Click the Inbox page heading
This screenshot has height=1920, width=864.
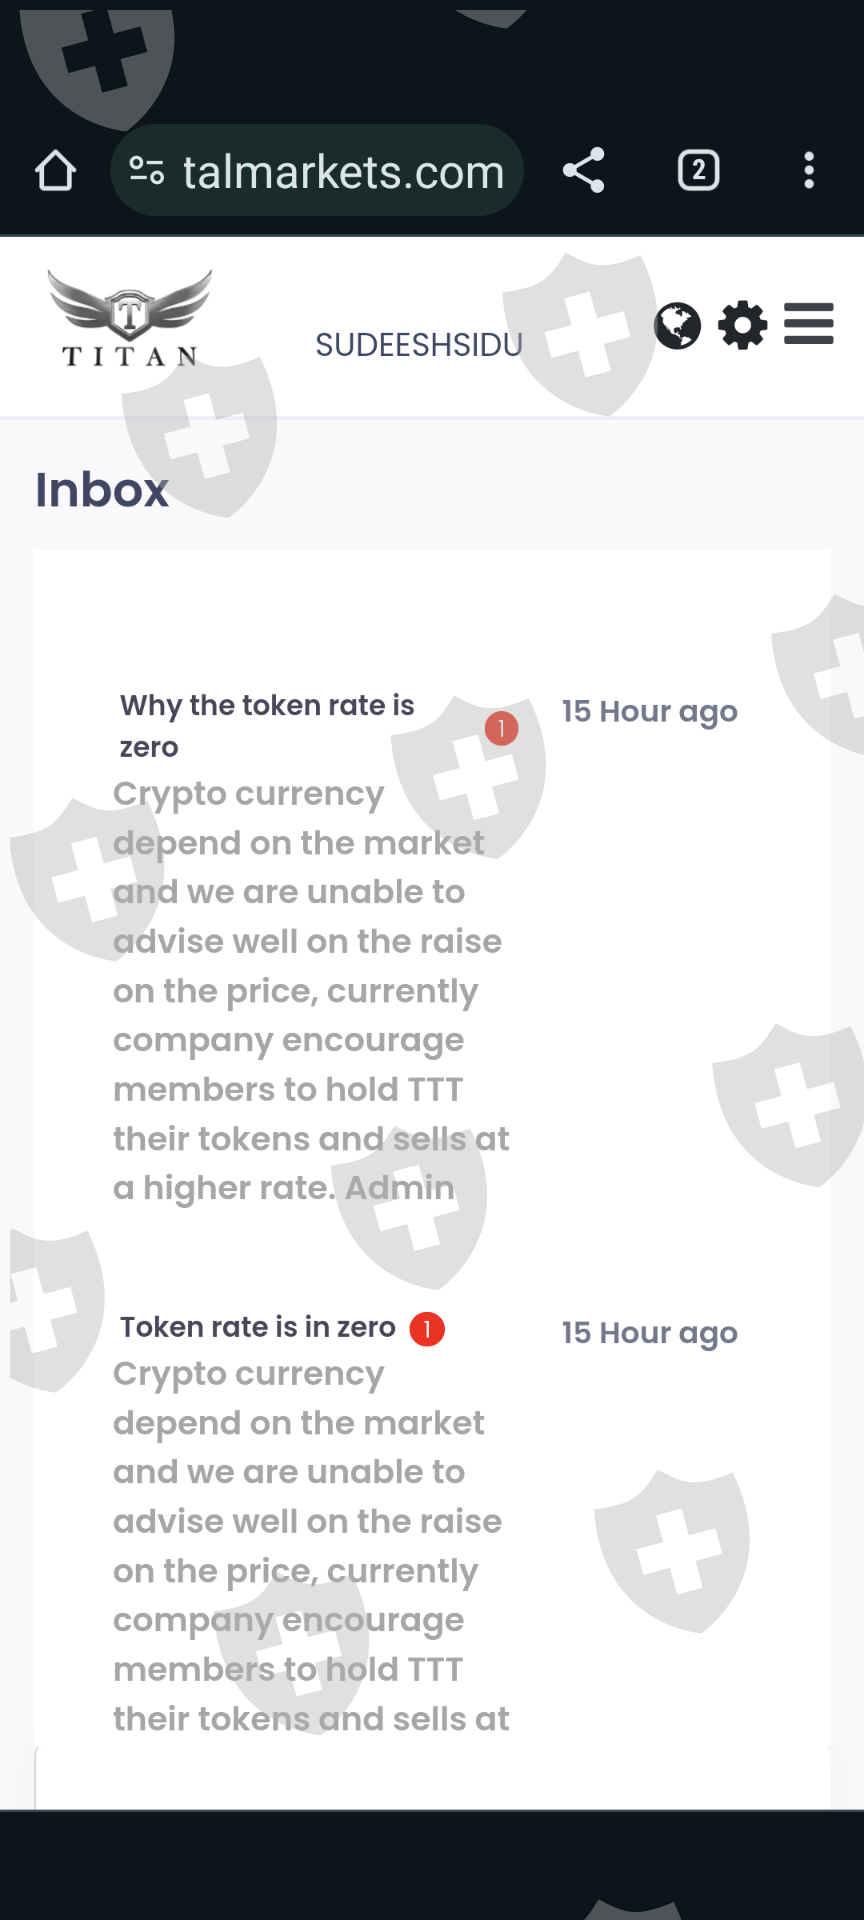coord(102,490)
